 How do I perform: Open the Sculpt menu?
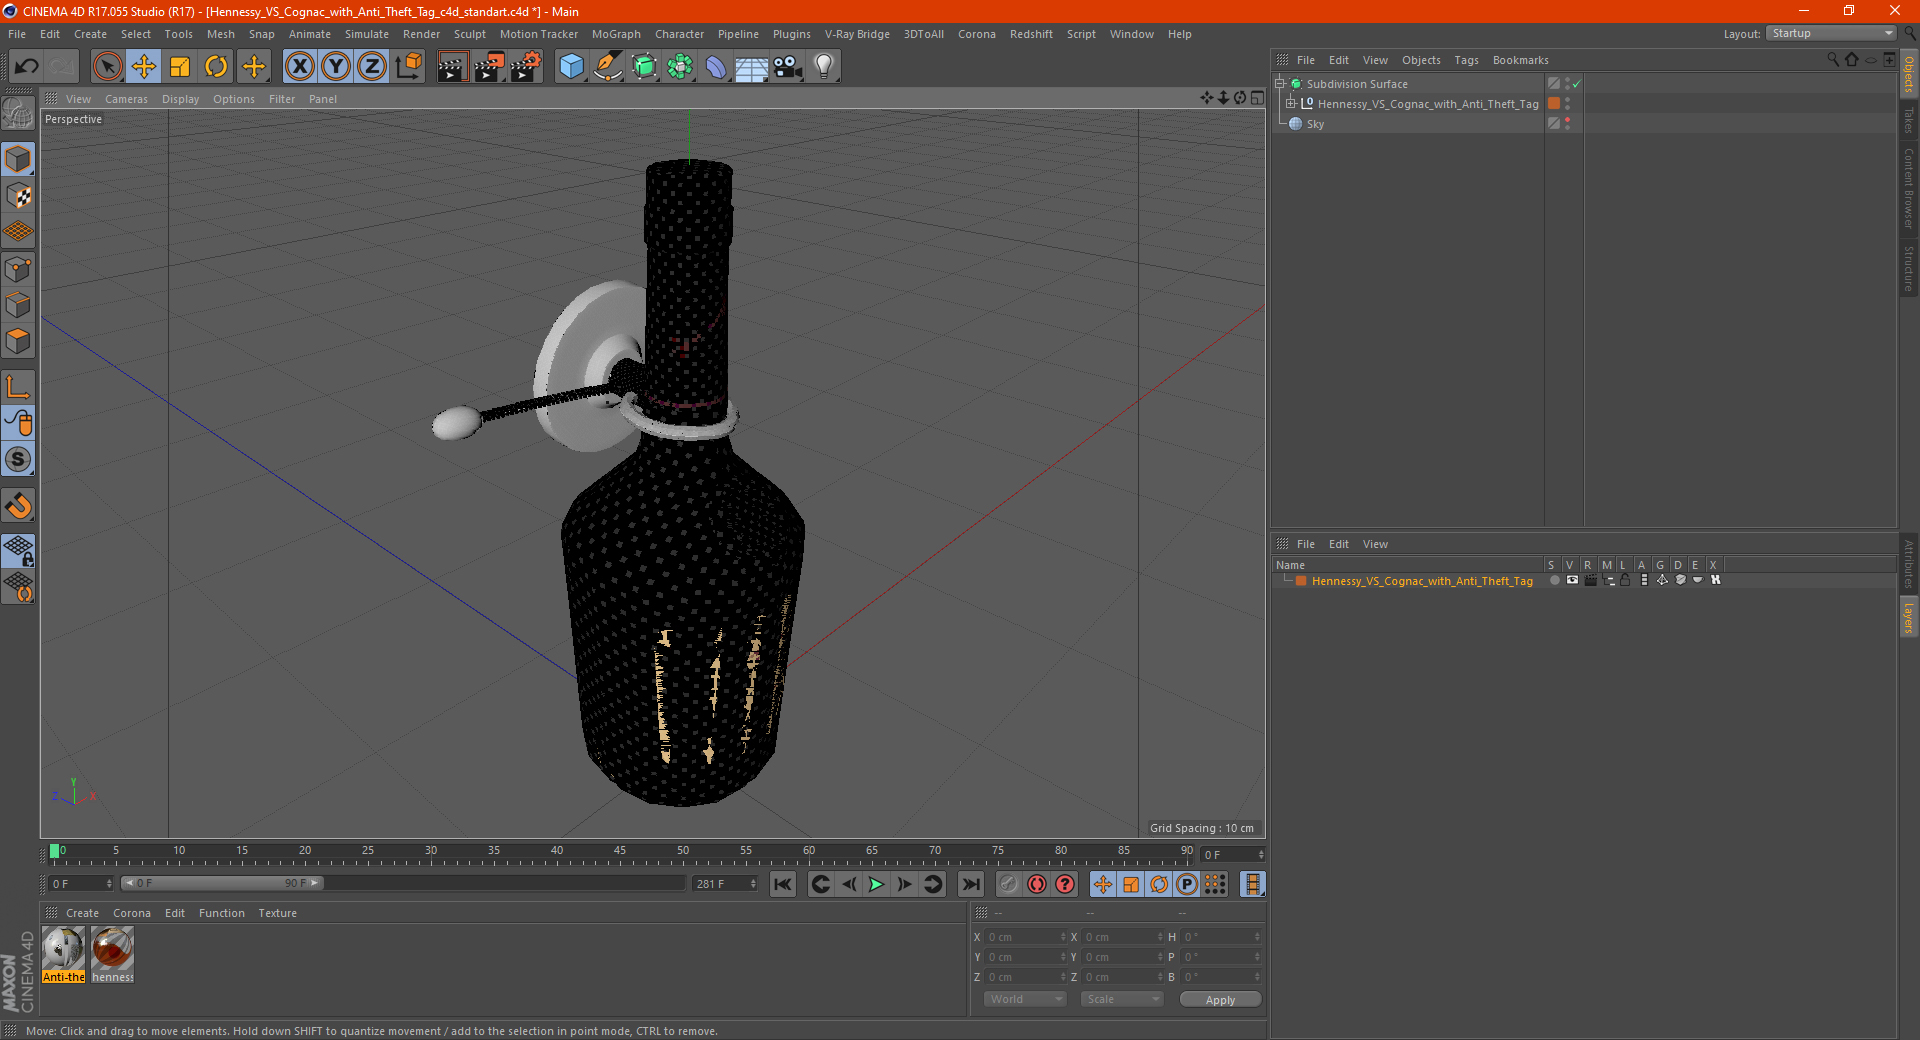click(x=469, y=34)
